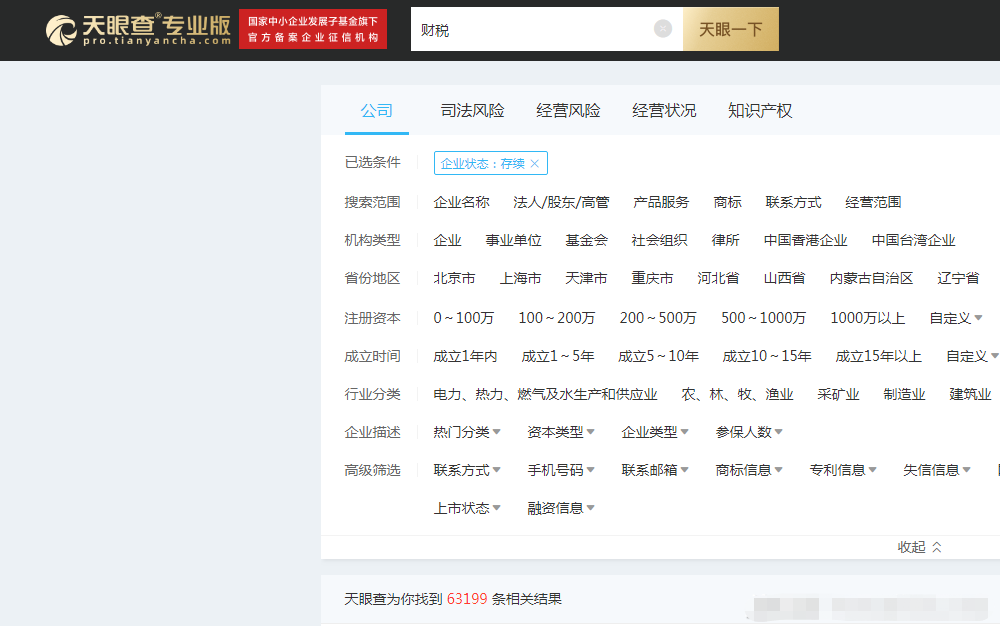Open the 参保人数 dropdown
The height and width of the screenshot is (626, 1000).
tap(749, 432)
